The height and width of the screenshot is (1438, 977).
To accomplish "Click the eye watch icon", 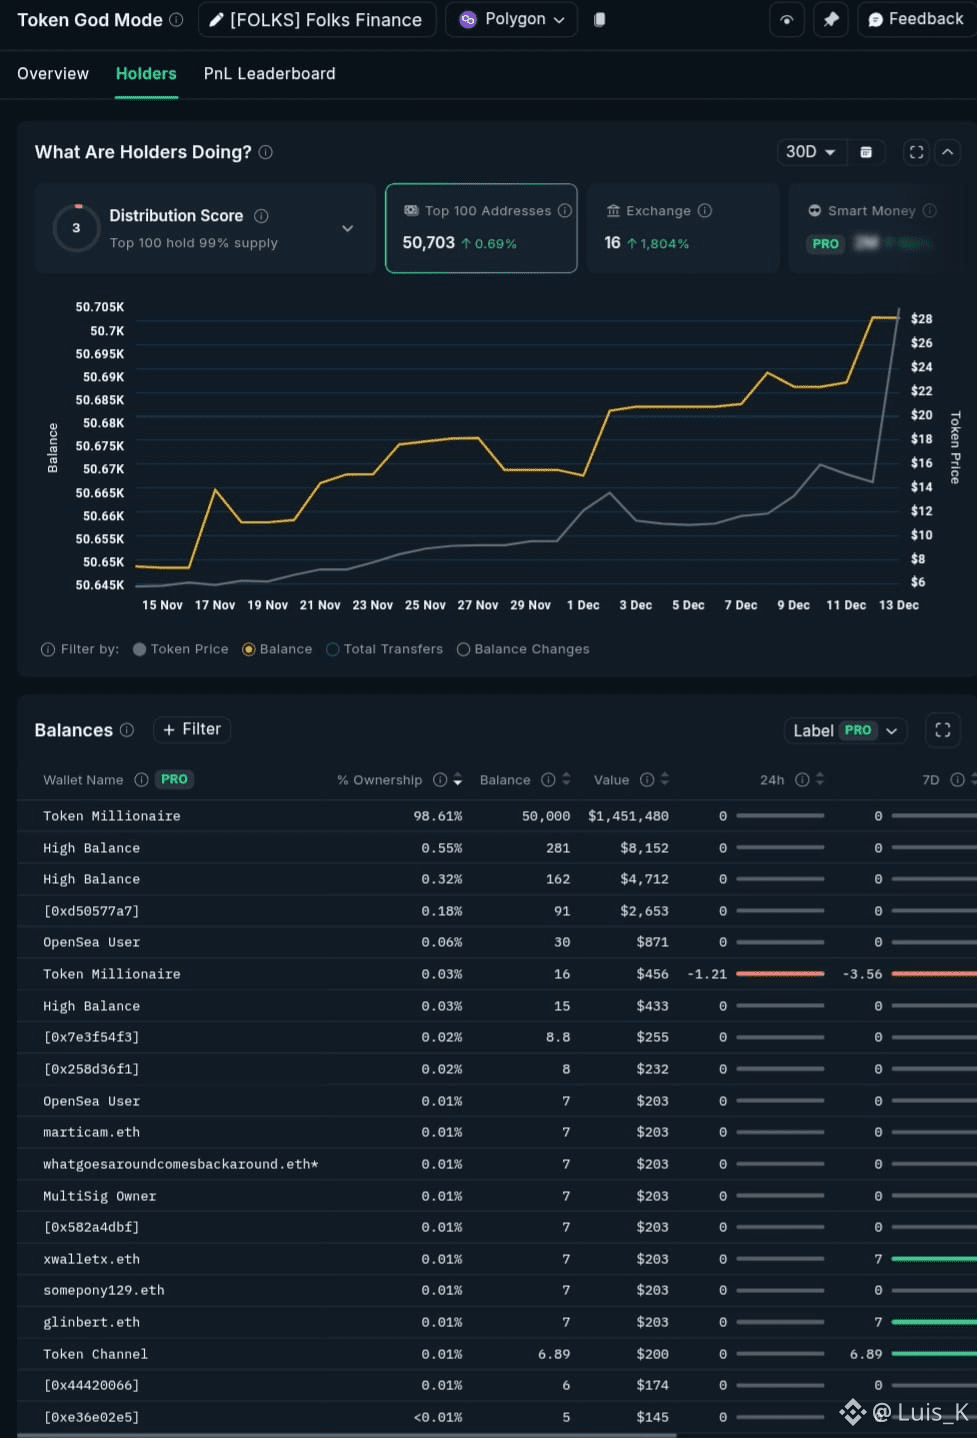I will tap(787, 20).
